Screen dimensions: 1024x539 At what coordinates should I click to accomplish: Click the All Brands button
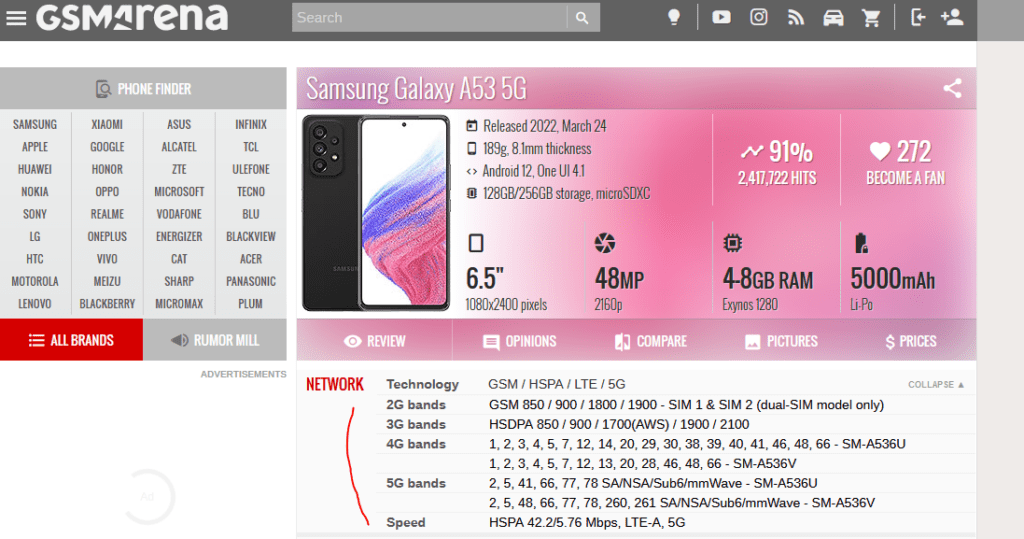coord(71,340)
